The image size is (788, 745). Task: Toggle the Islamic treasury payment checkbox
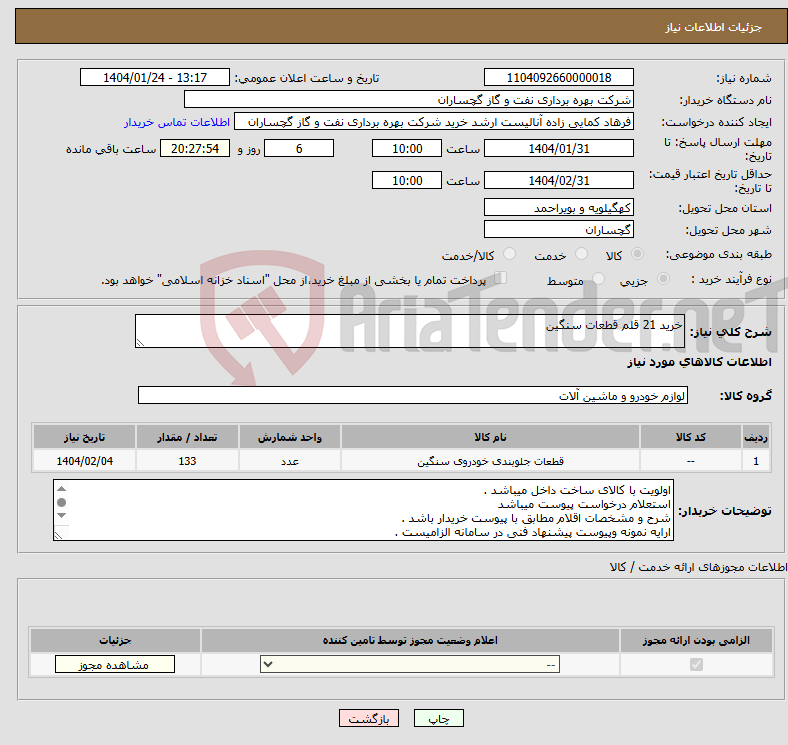tap(501, 279)
